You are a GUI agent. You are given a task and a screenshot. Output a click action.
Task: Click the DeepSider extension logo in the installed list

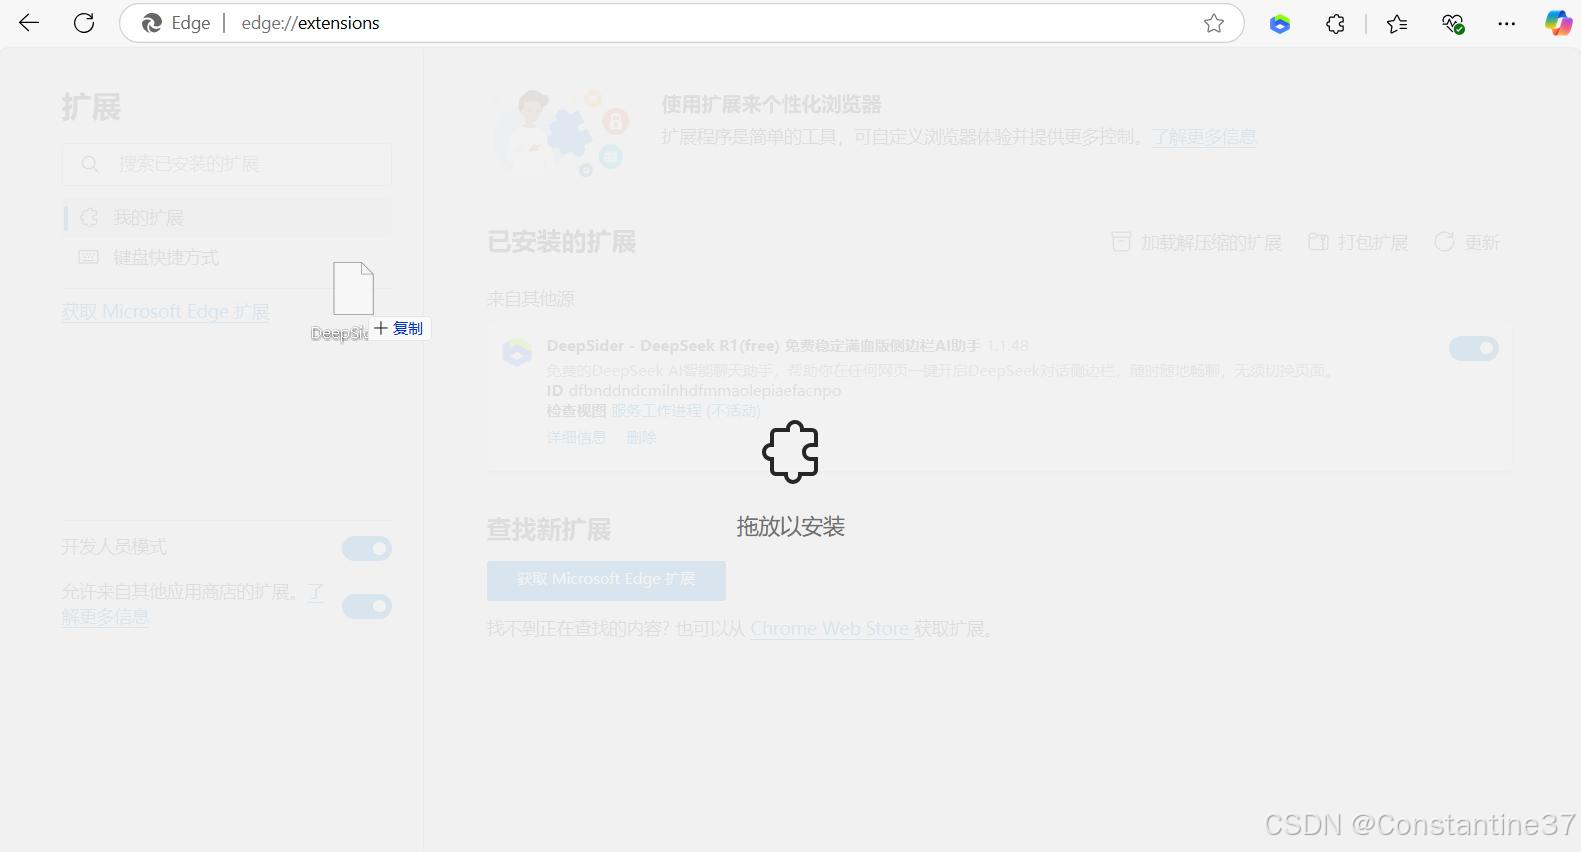tap(517, 352)
